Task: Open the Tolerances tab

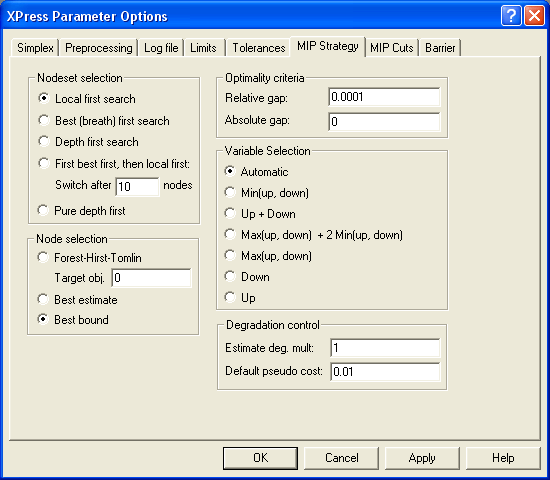Action: pos(259,48)
